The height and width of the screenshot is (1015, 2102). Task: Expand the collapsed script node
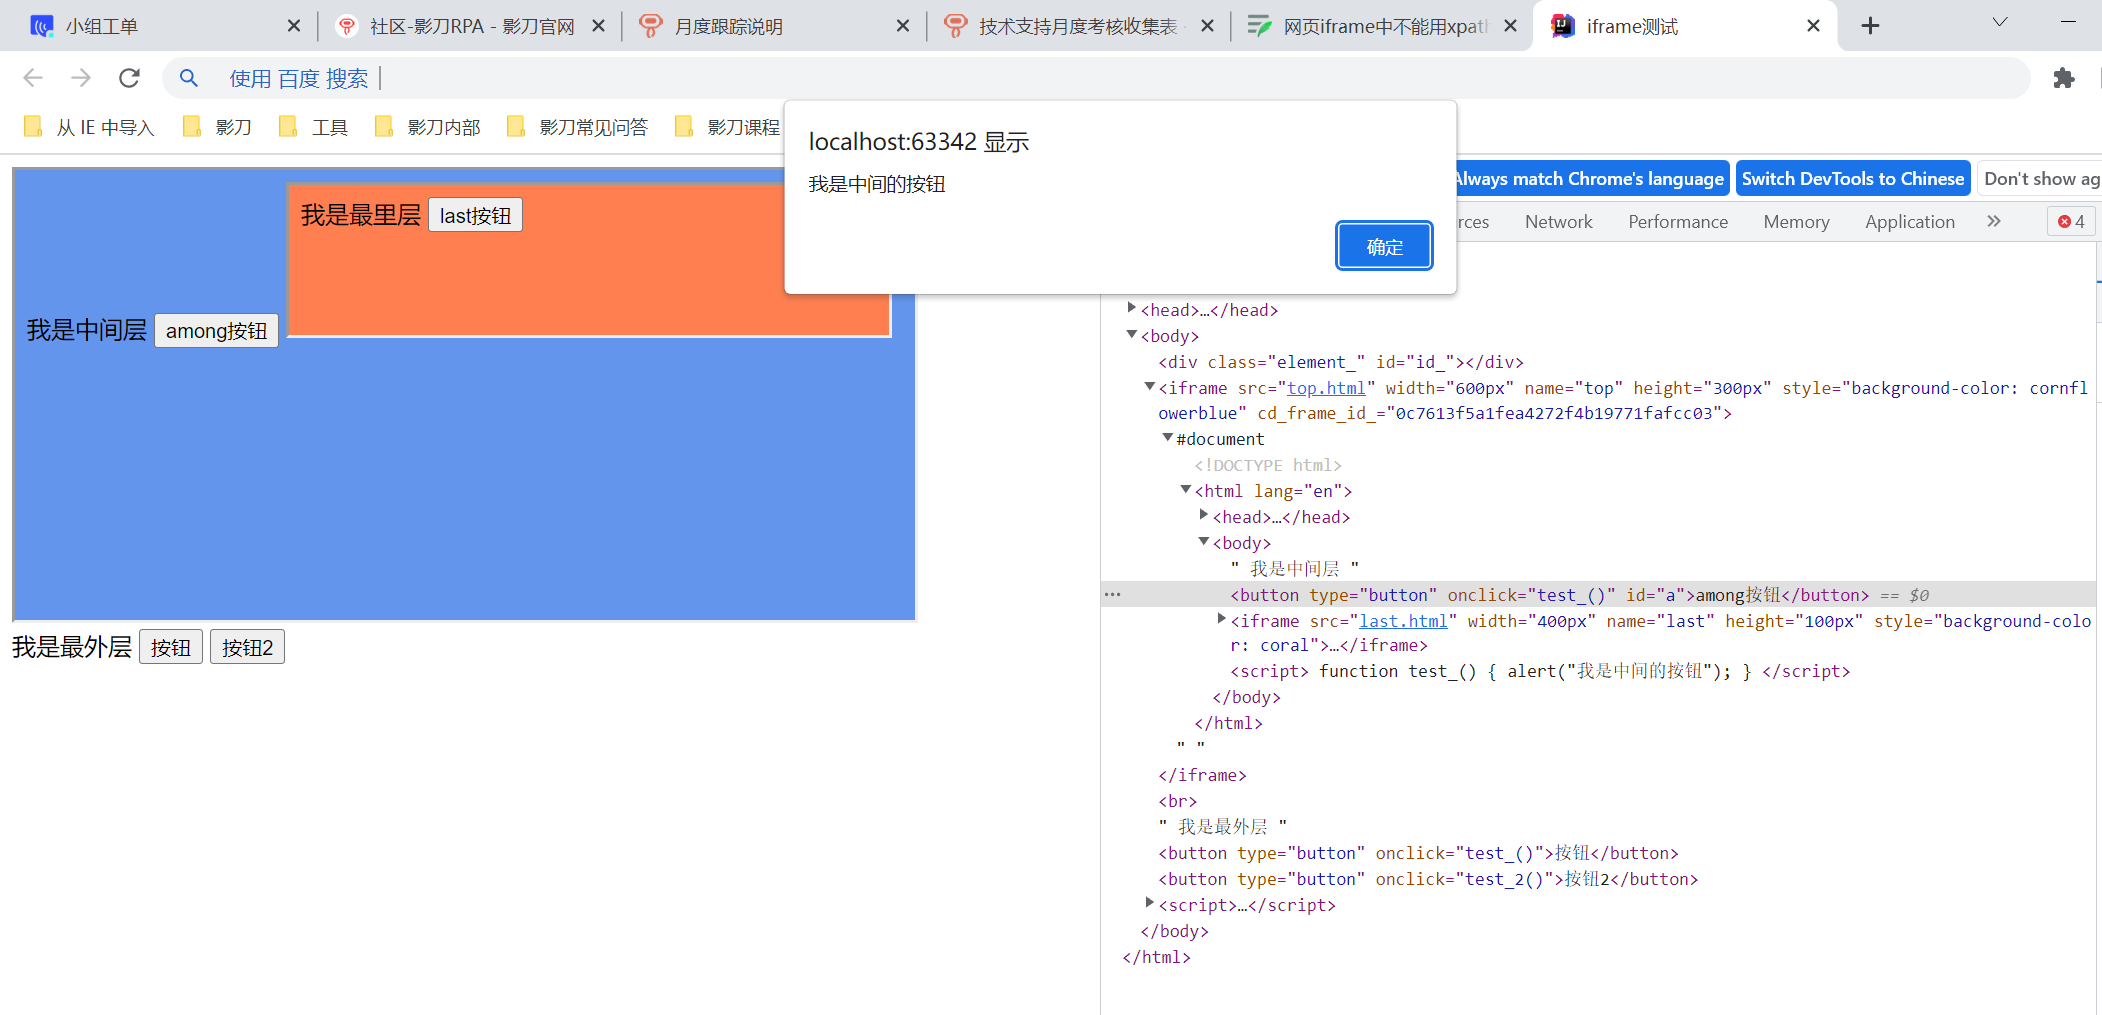(1150, 904)
